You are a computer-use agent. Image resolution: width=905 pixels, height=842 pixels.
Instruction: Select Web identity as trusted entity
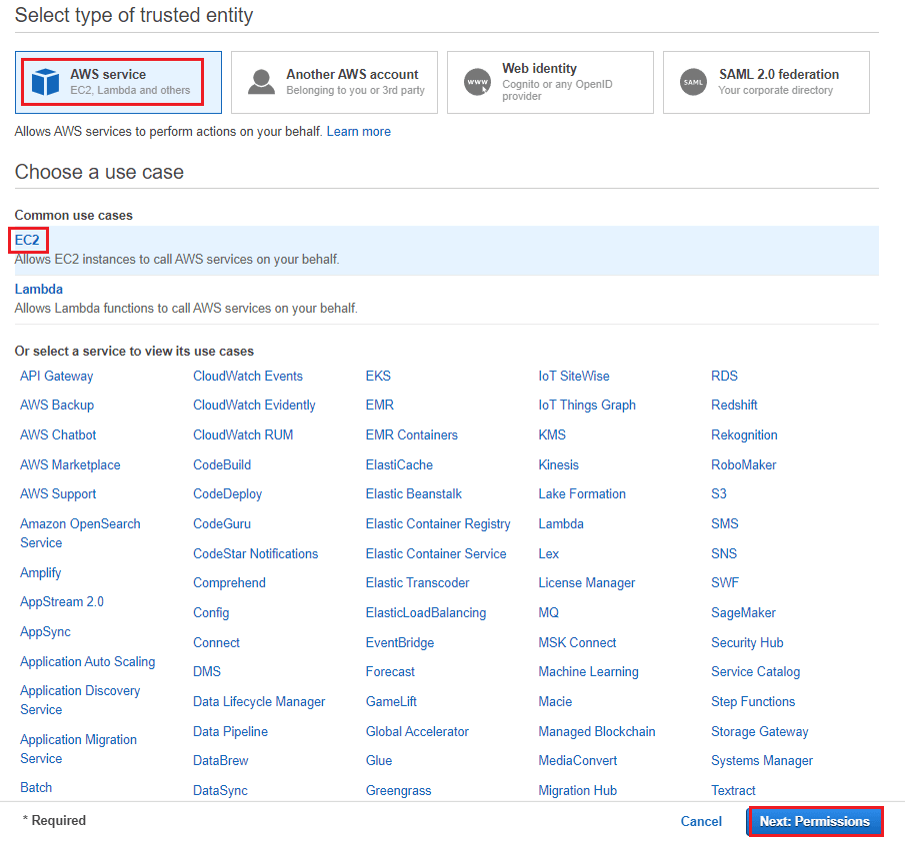[550, 82]
